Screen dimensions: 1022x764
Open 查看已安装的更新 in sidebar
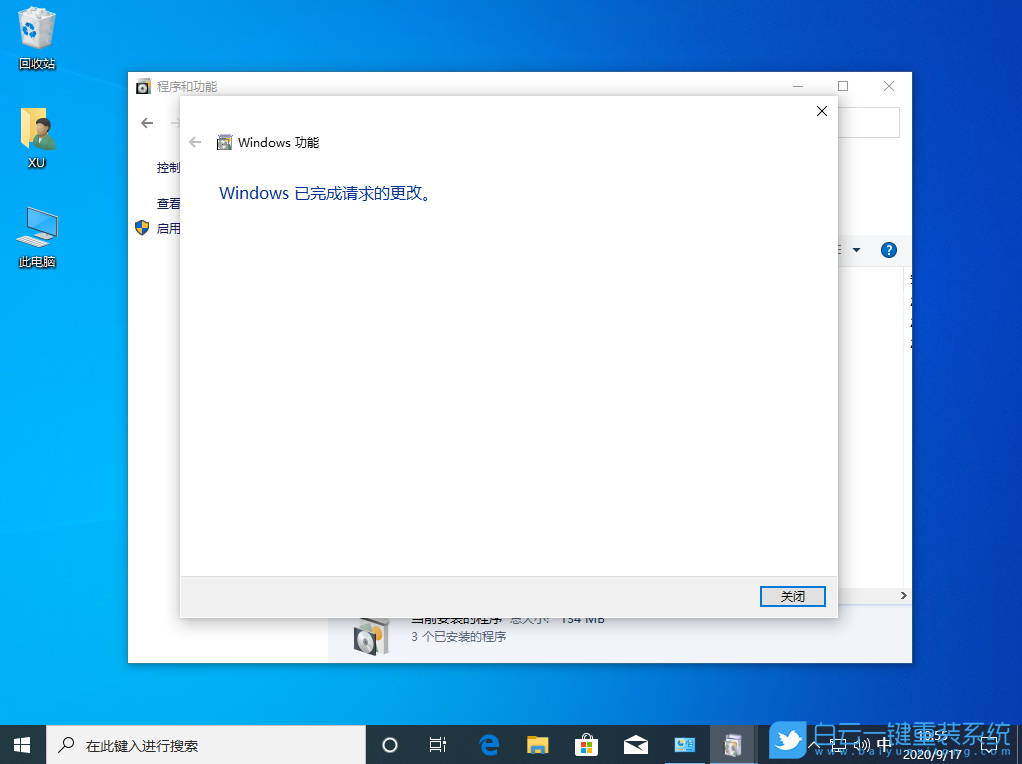(170, 203)
